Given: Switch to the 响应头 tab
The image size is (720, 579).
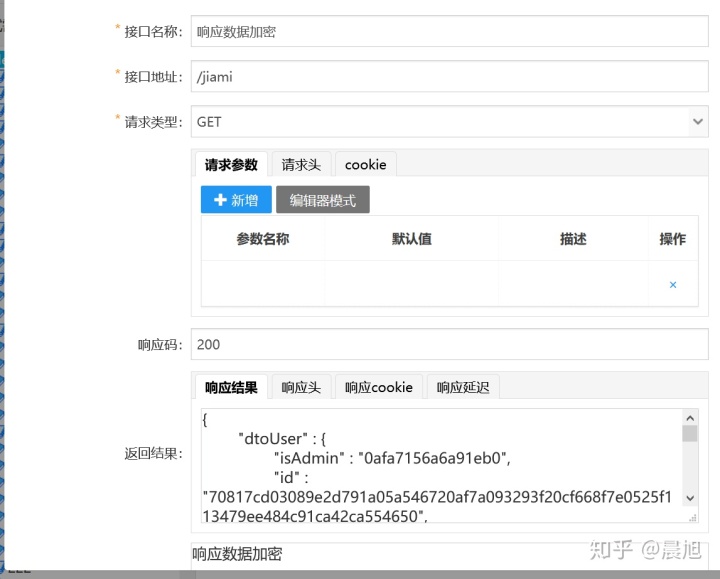Looking at the screenshot, I should click(301, 387).
